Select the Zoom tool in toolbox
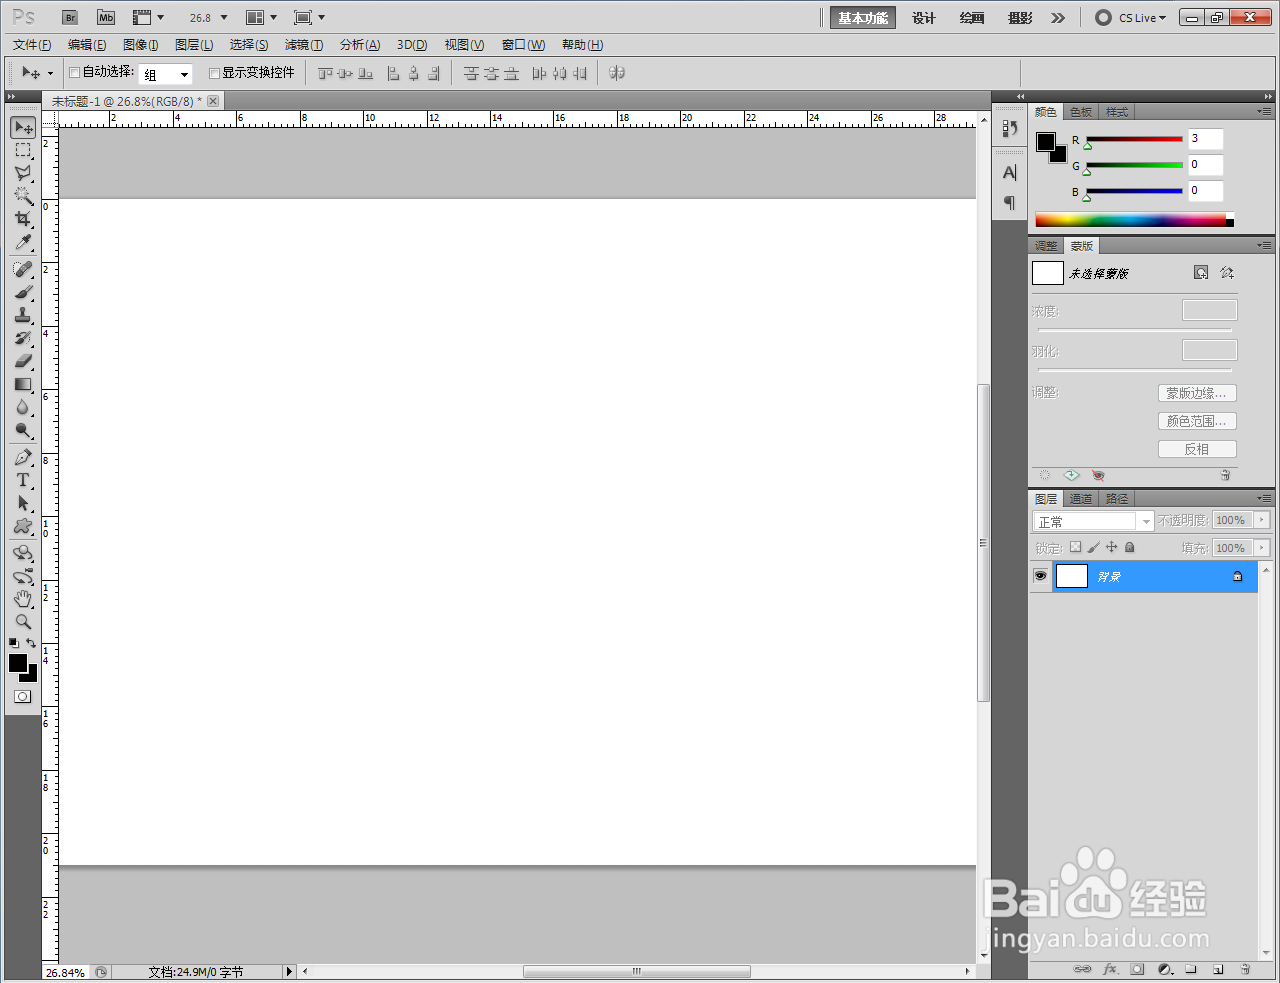The image size is (1280, 983). tap(23, 622)
